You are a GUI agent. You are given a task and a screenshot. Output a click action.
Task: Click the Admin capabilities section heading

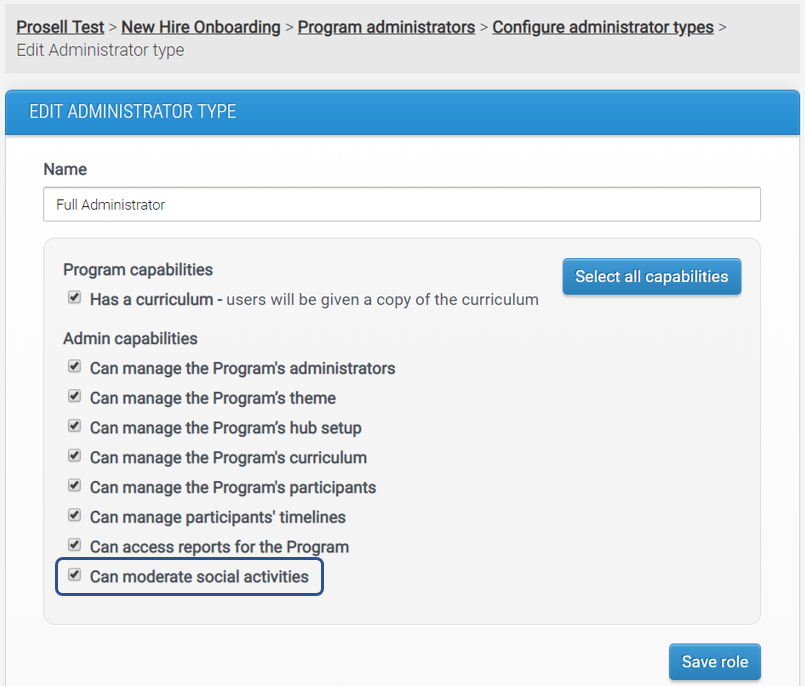coord(130,338)
